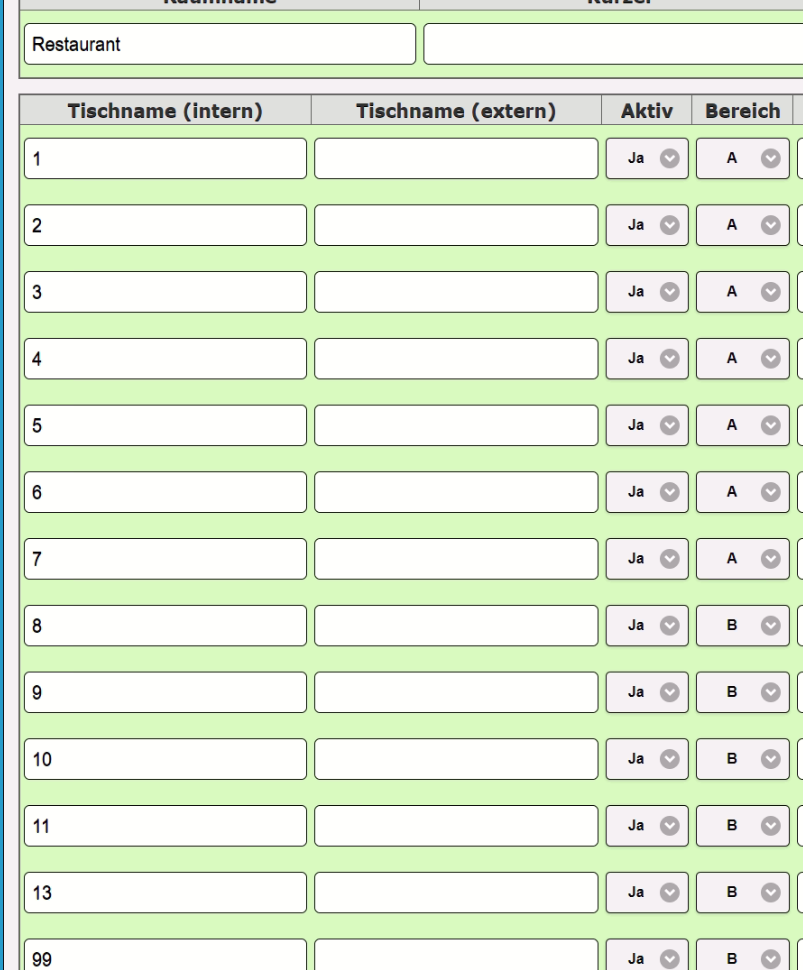Click internal table name field showing 2
The image size is (803, 970).
click(165, 225)
